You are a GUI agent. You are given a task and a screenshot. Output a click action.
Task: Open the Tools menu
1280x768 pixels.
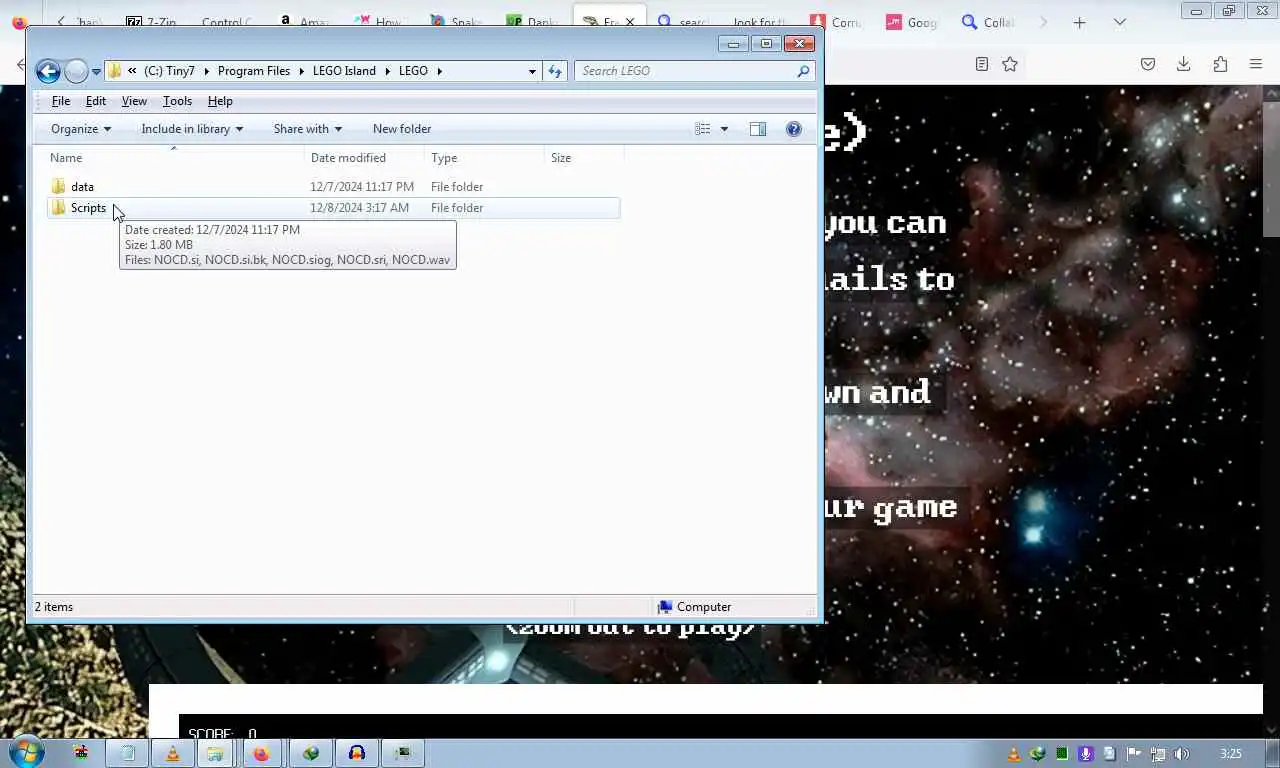[x=177, y=101]
